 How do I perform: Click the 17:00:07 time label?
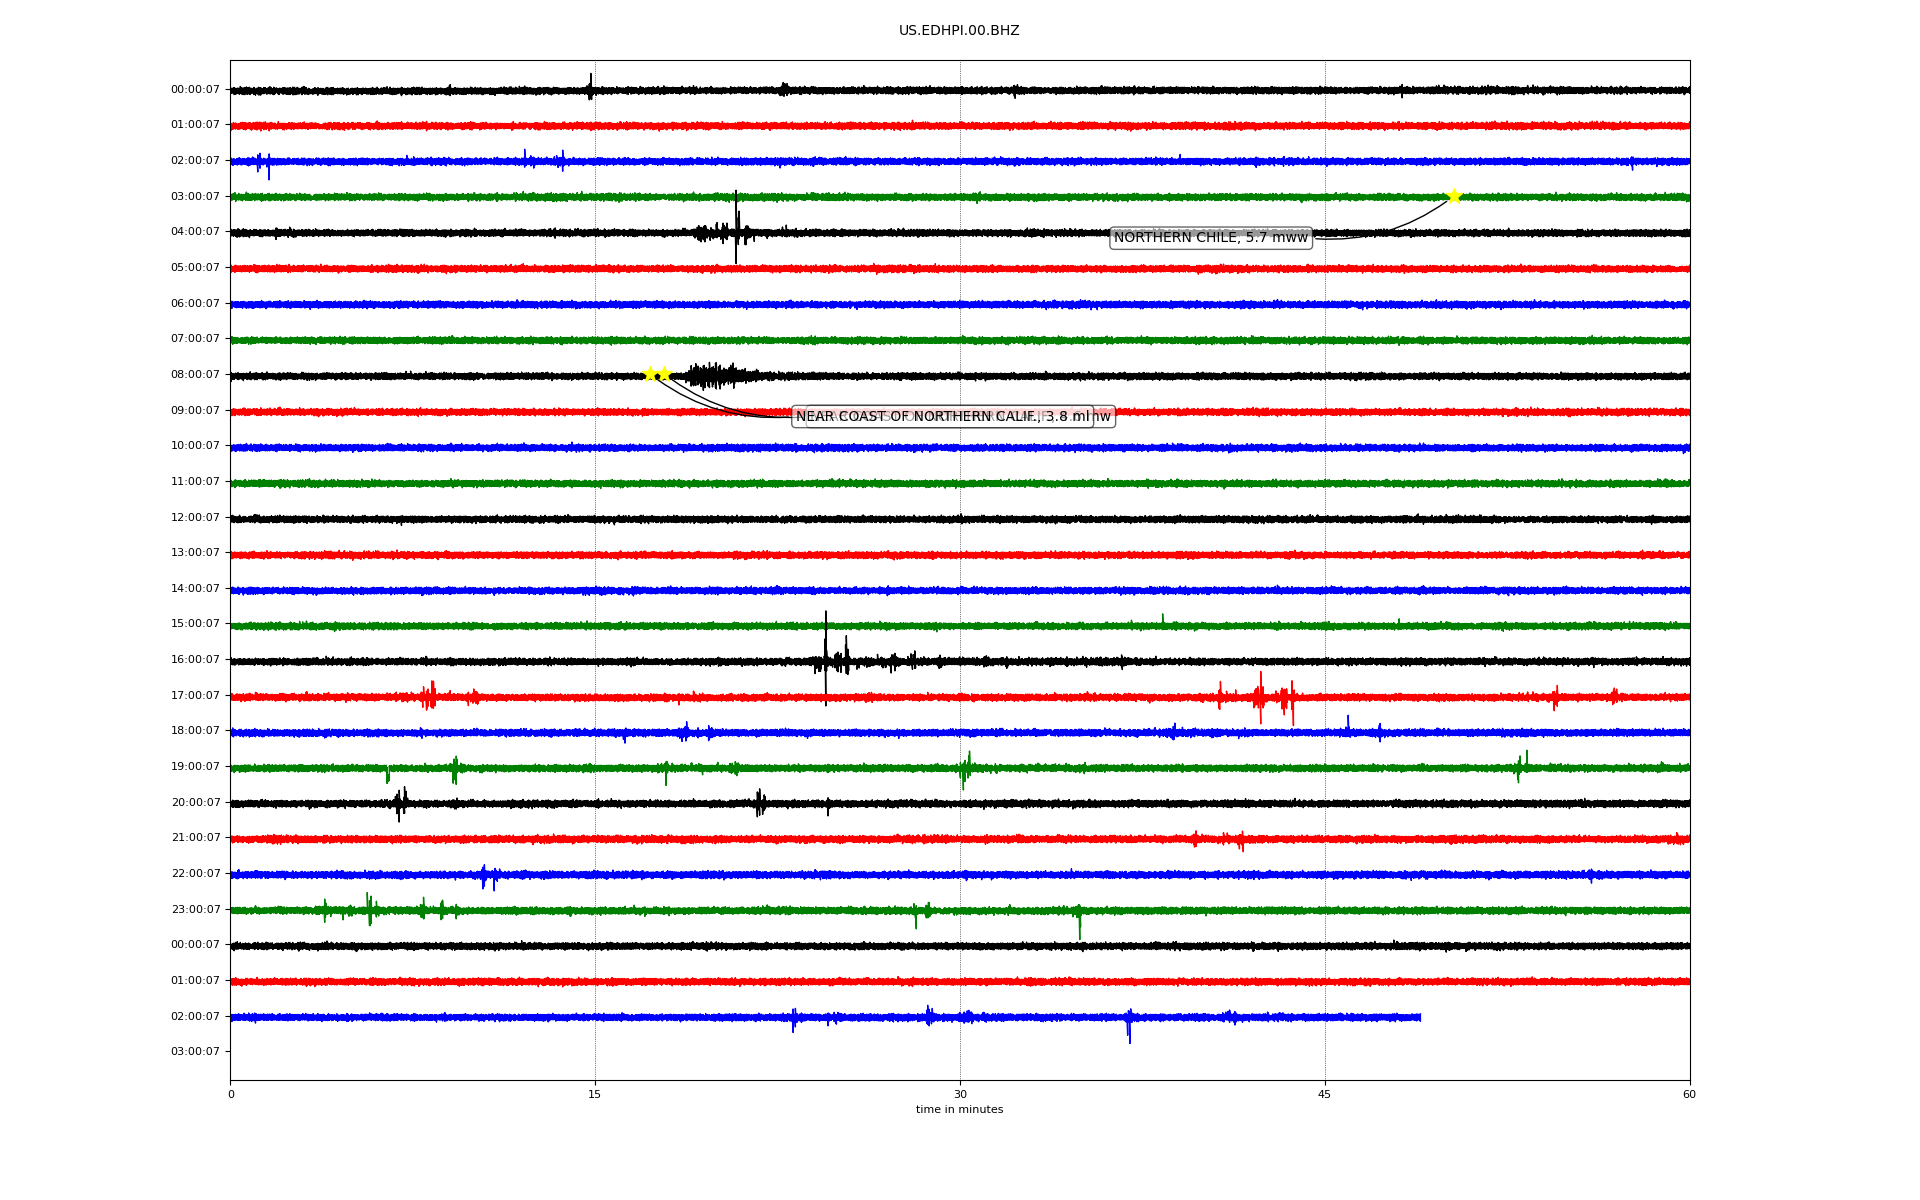coord(195,696)
